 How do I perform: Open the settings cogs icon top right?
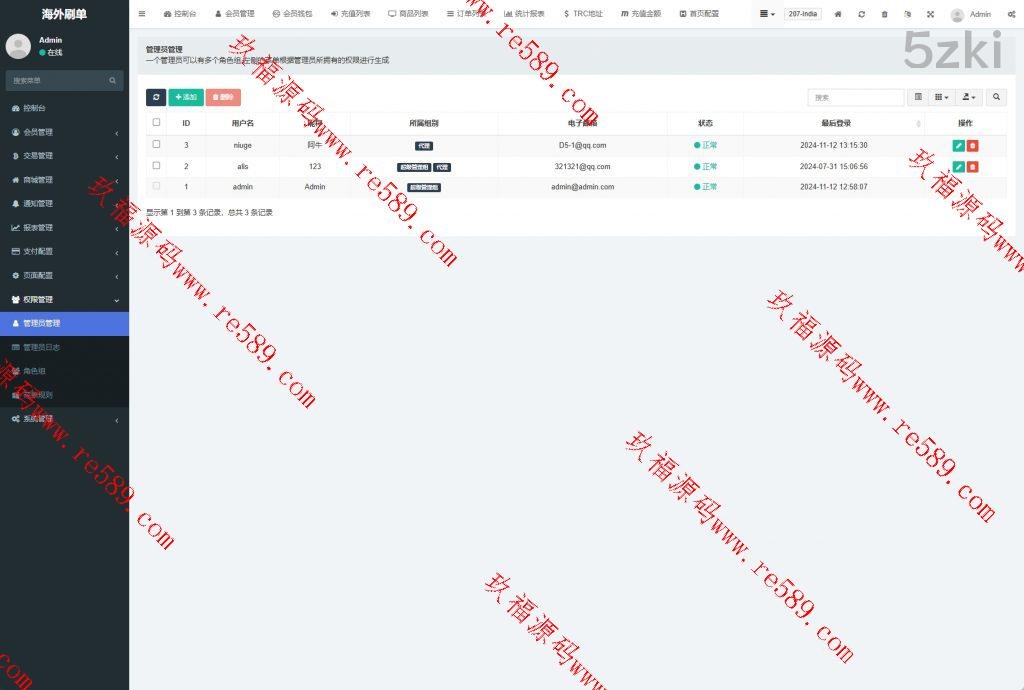[1012, 14]
